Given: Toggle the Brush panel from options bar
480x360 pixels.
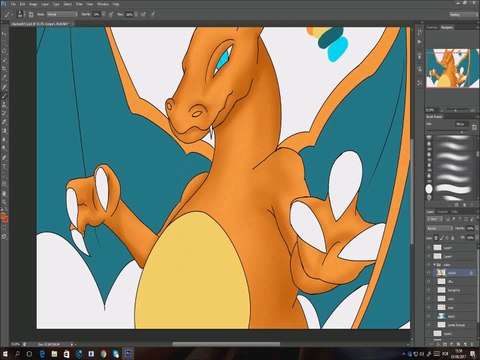Looking at the screenshot, I should tap(31, 14).
